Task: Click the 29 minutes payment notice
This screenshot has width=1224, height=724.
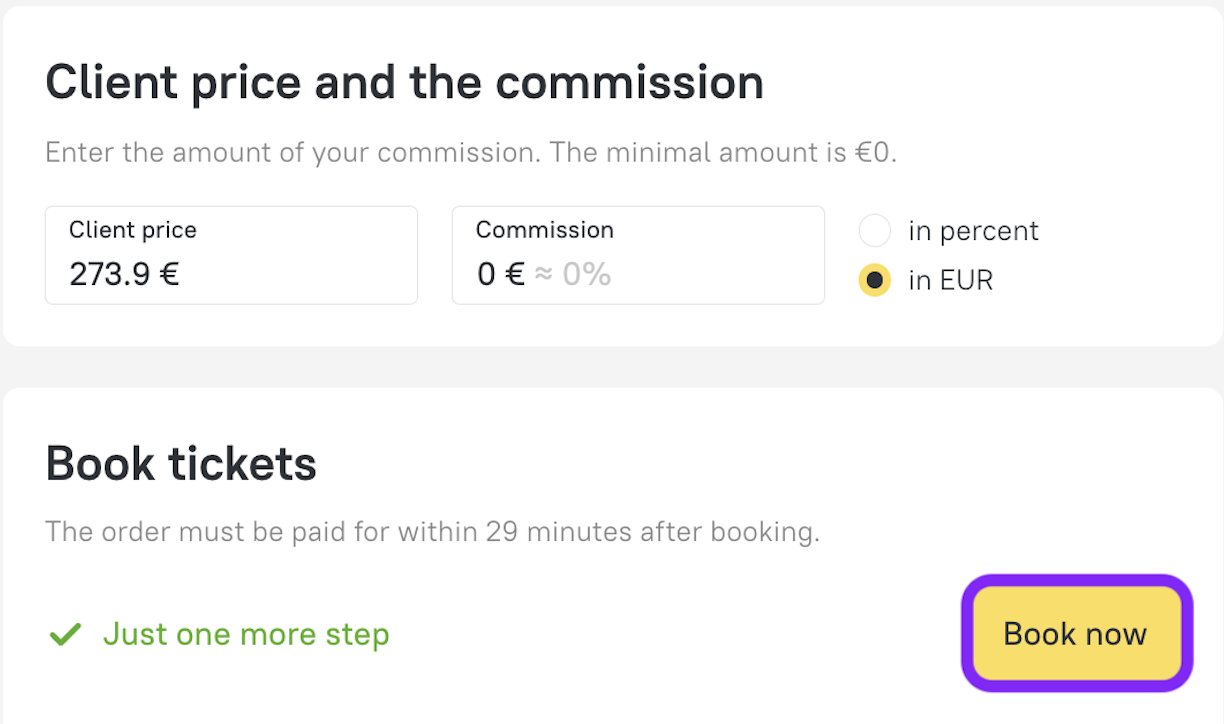Action: coord(432,531)
